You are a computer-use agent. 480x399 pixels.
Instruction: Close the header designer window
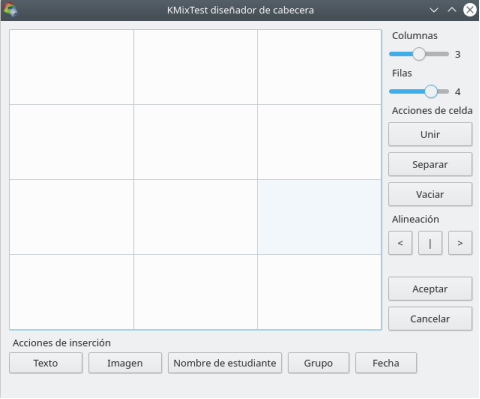point(470,10)
